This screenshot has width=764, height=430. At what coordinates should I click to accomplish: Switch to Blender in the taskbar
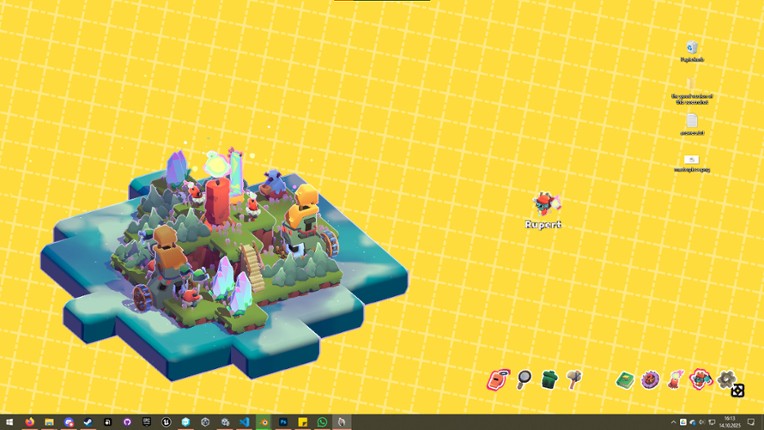[264, 422]
